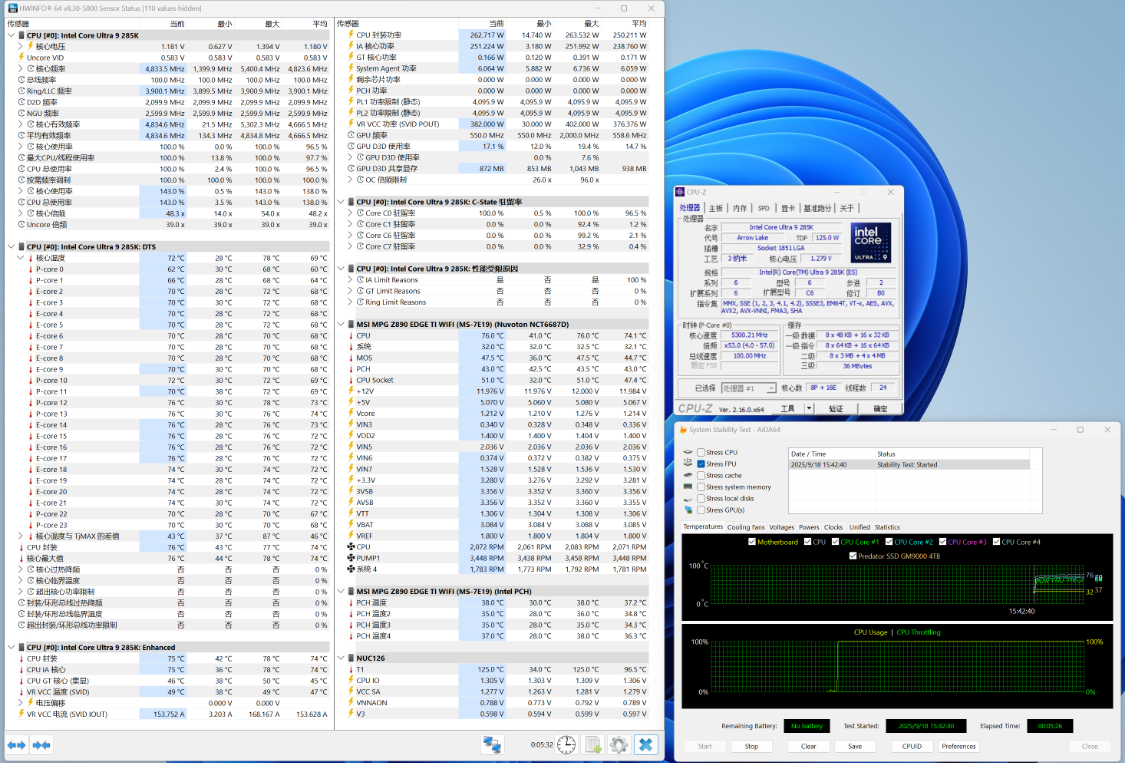Open HWiNFO sensor settings gear icon

coord(619,745)
